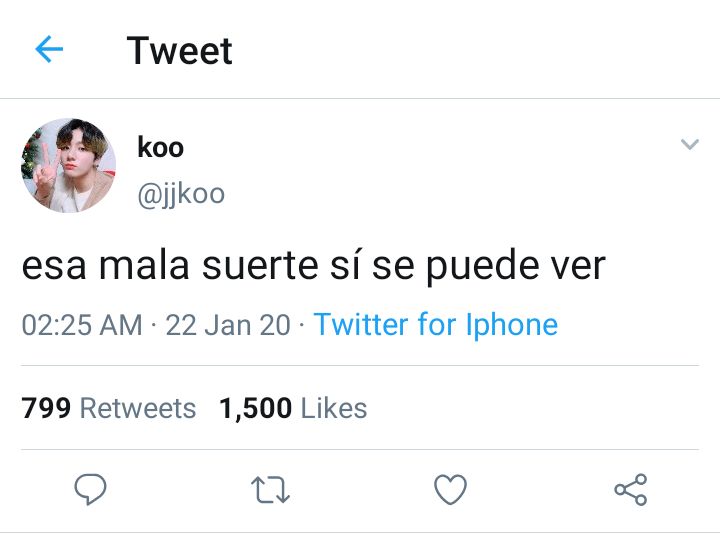Screen dimensions: 720x535
Task: Open the profile via display name koo
Action: 160,147
